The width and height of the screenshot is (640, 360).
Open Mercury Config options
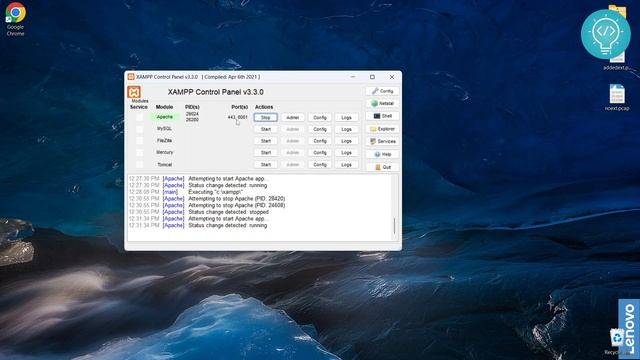coord(320,152)
